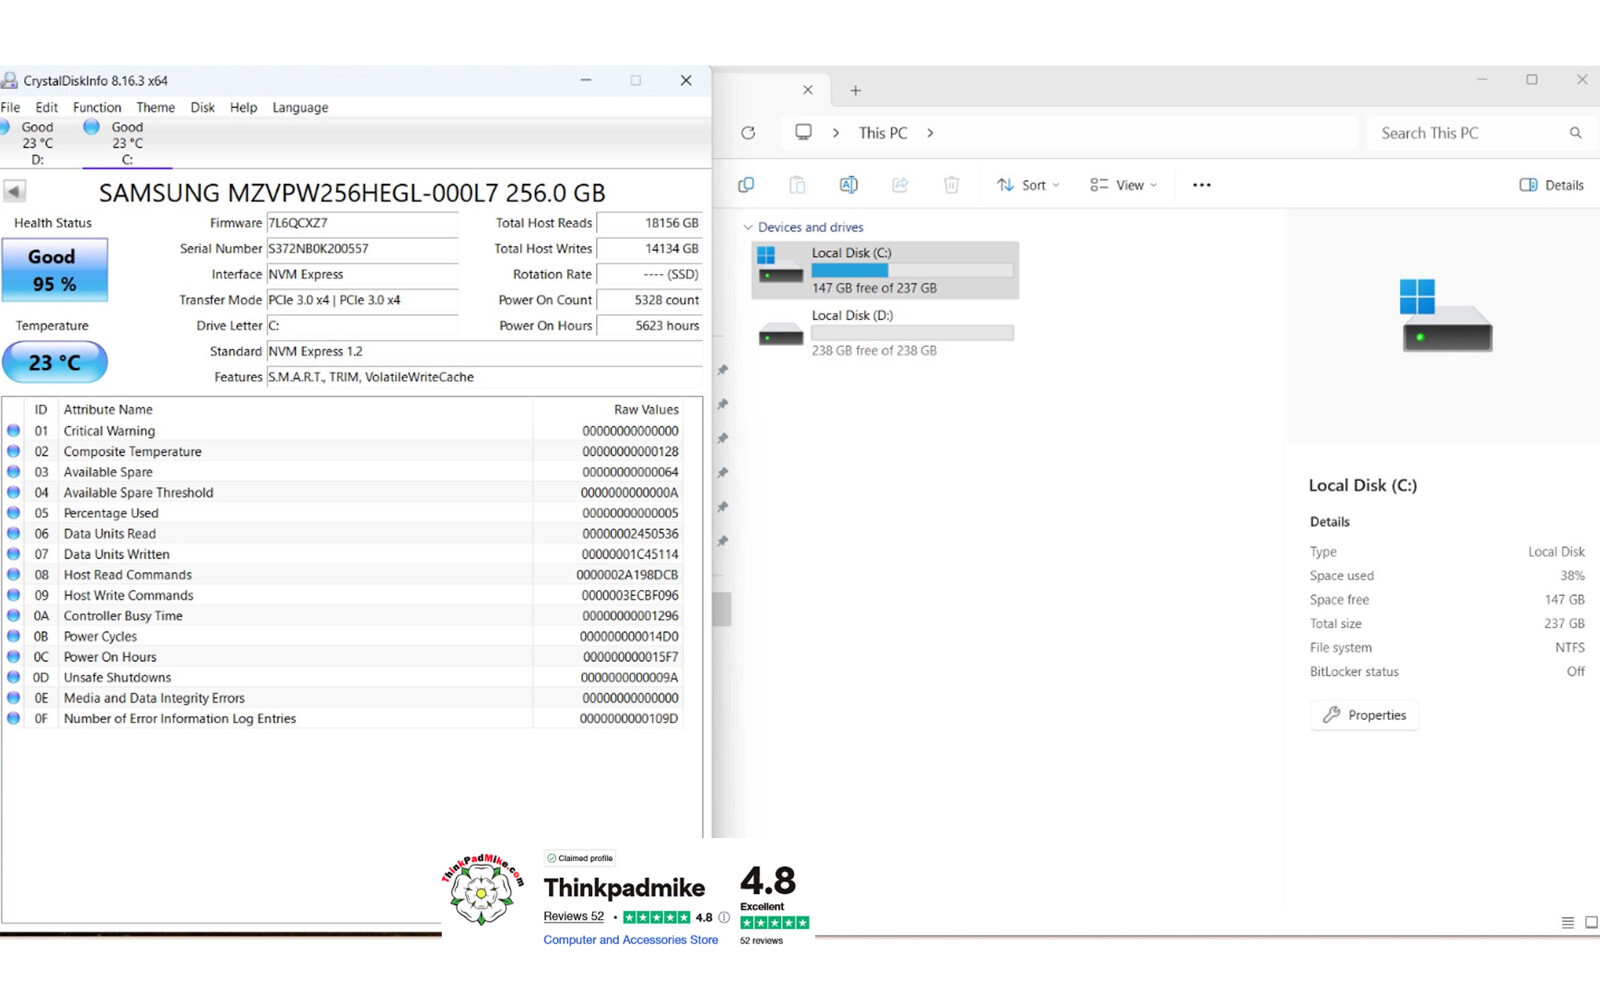The height and width of the screenshot is (1005, 1600).
Task: Select the Power Cycles row
Action: (343, 636)
